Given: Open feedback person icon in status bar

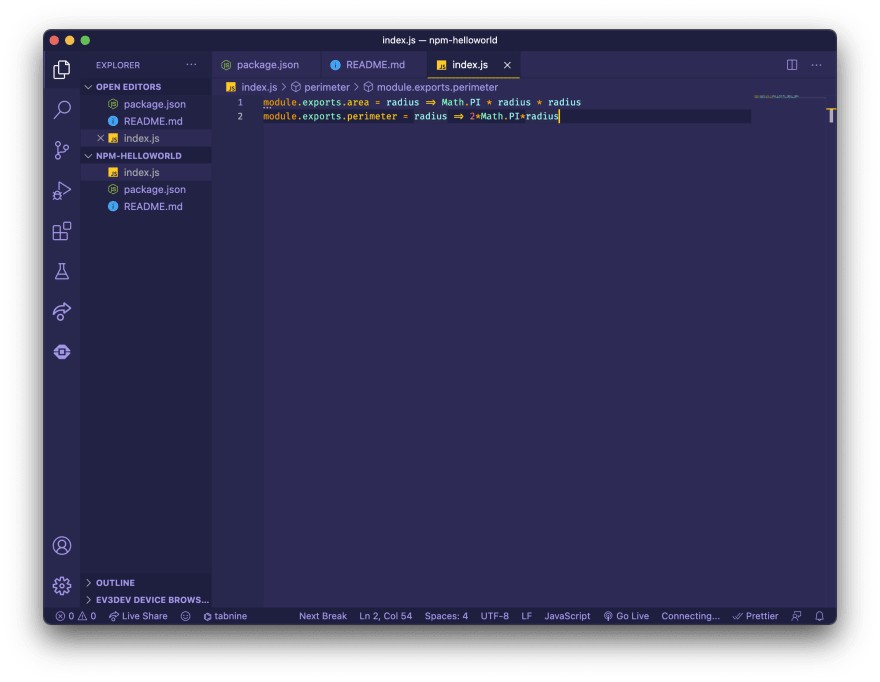Looking at the screenshot, I should (796, 616).
